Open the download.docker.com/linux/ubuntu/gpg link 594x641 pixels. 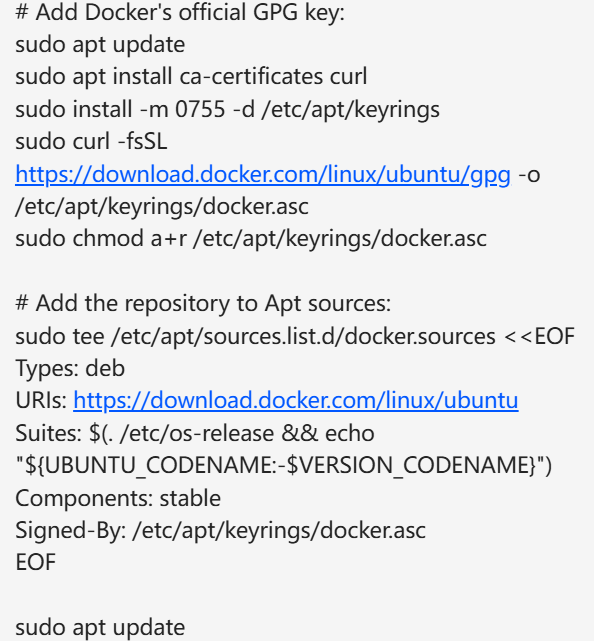[263, 175]
